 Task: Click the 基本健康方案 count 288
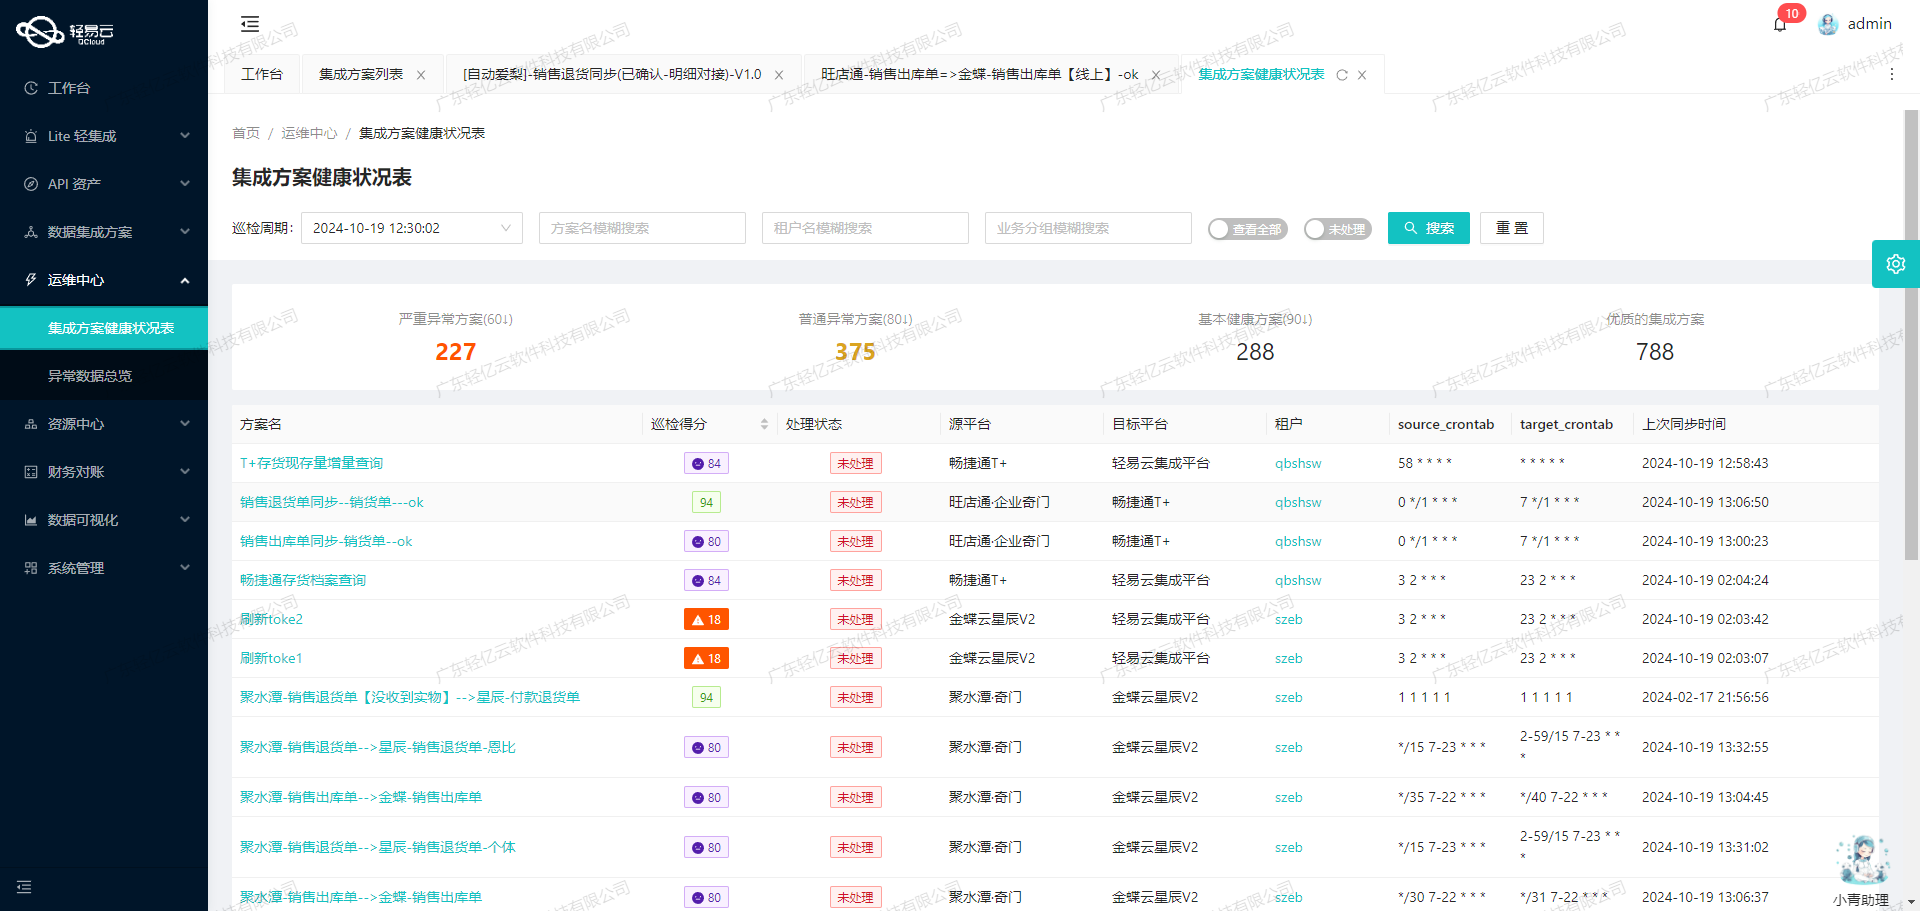click(1255, 352)
